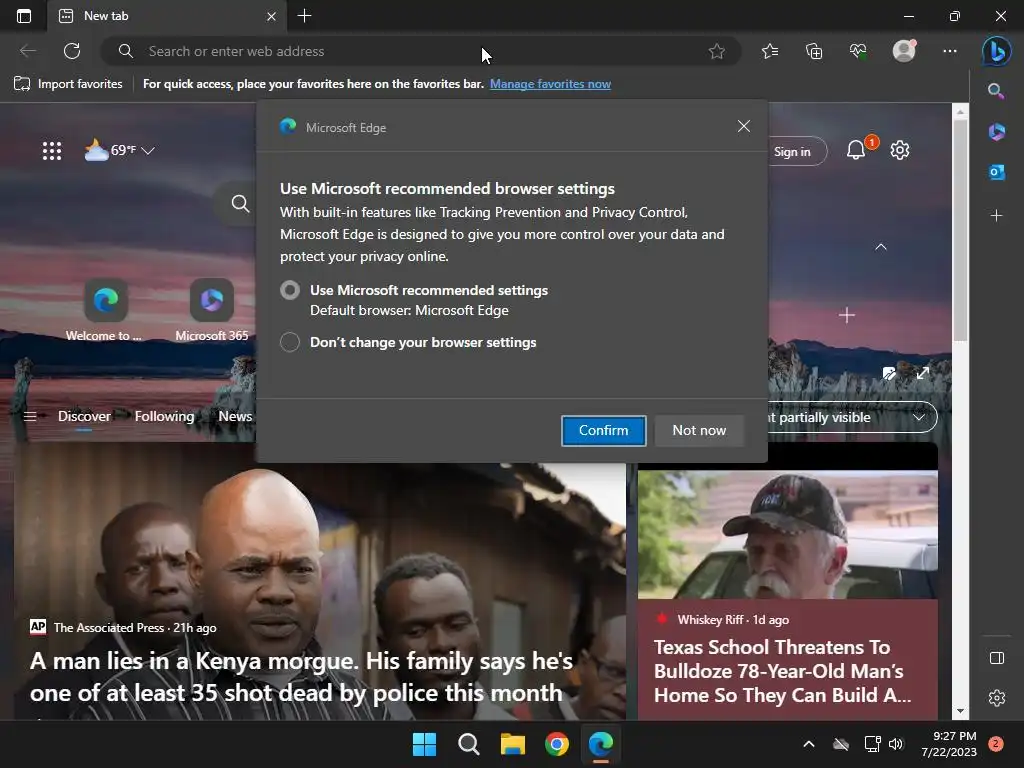Open the Kenya morgue news story
This screenshot has width=1024, height=768.
(x=301, y=677)
